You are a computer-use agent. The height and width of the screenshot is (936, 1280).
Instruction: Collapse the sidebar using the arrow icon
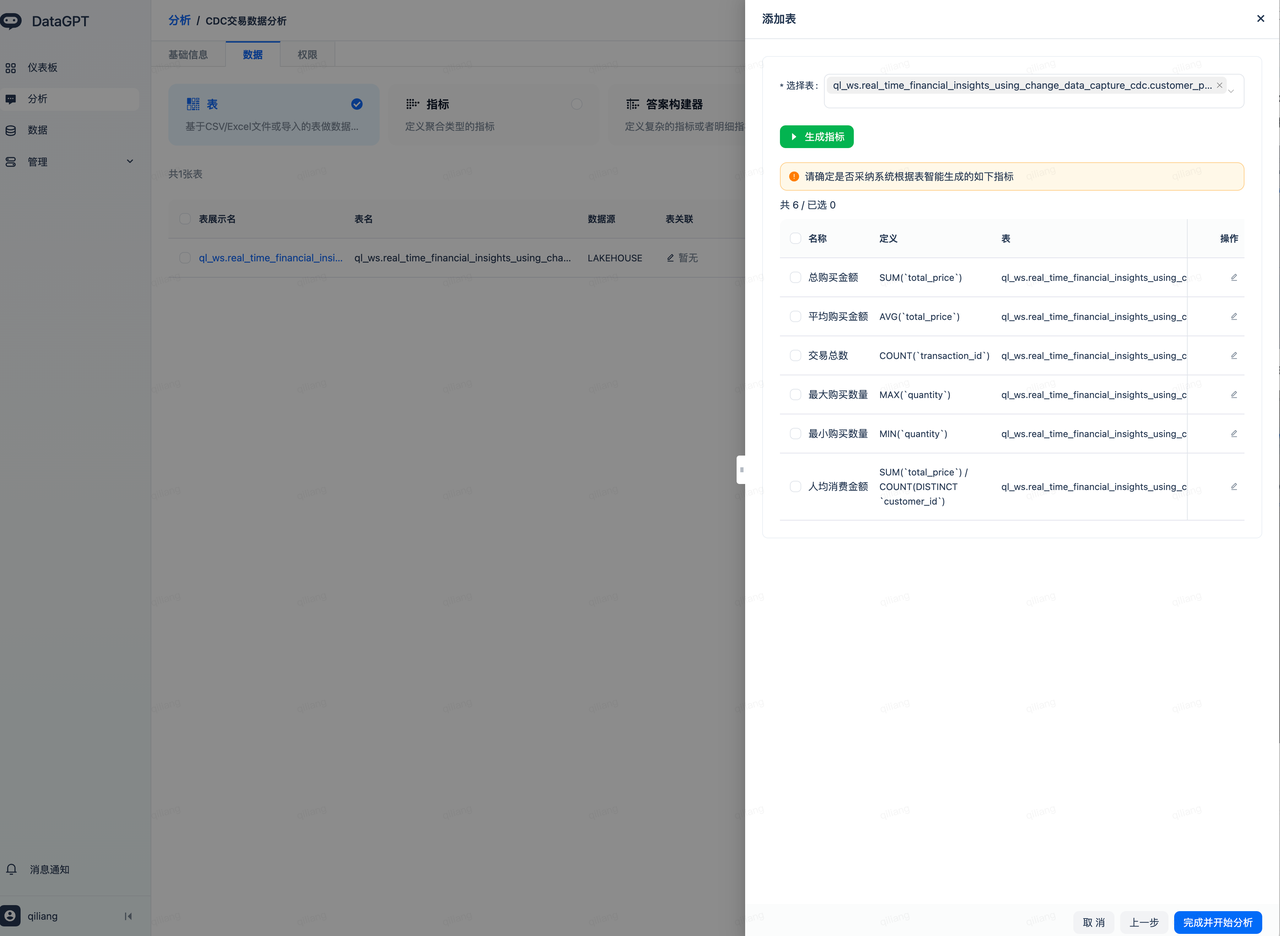tap(128, 916)
